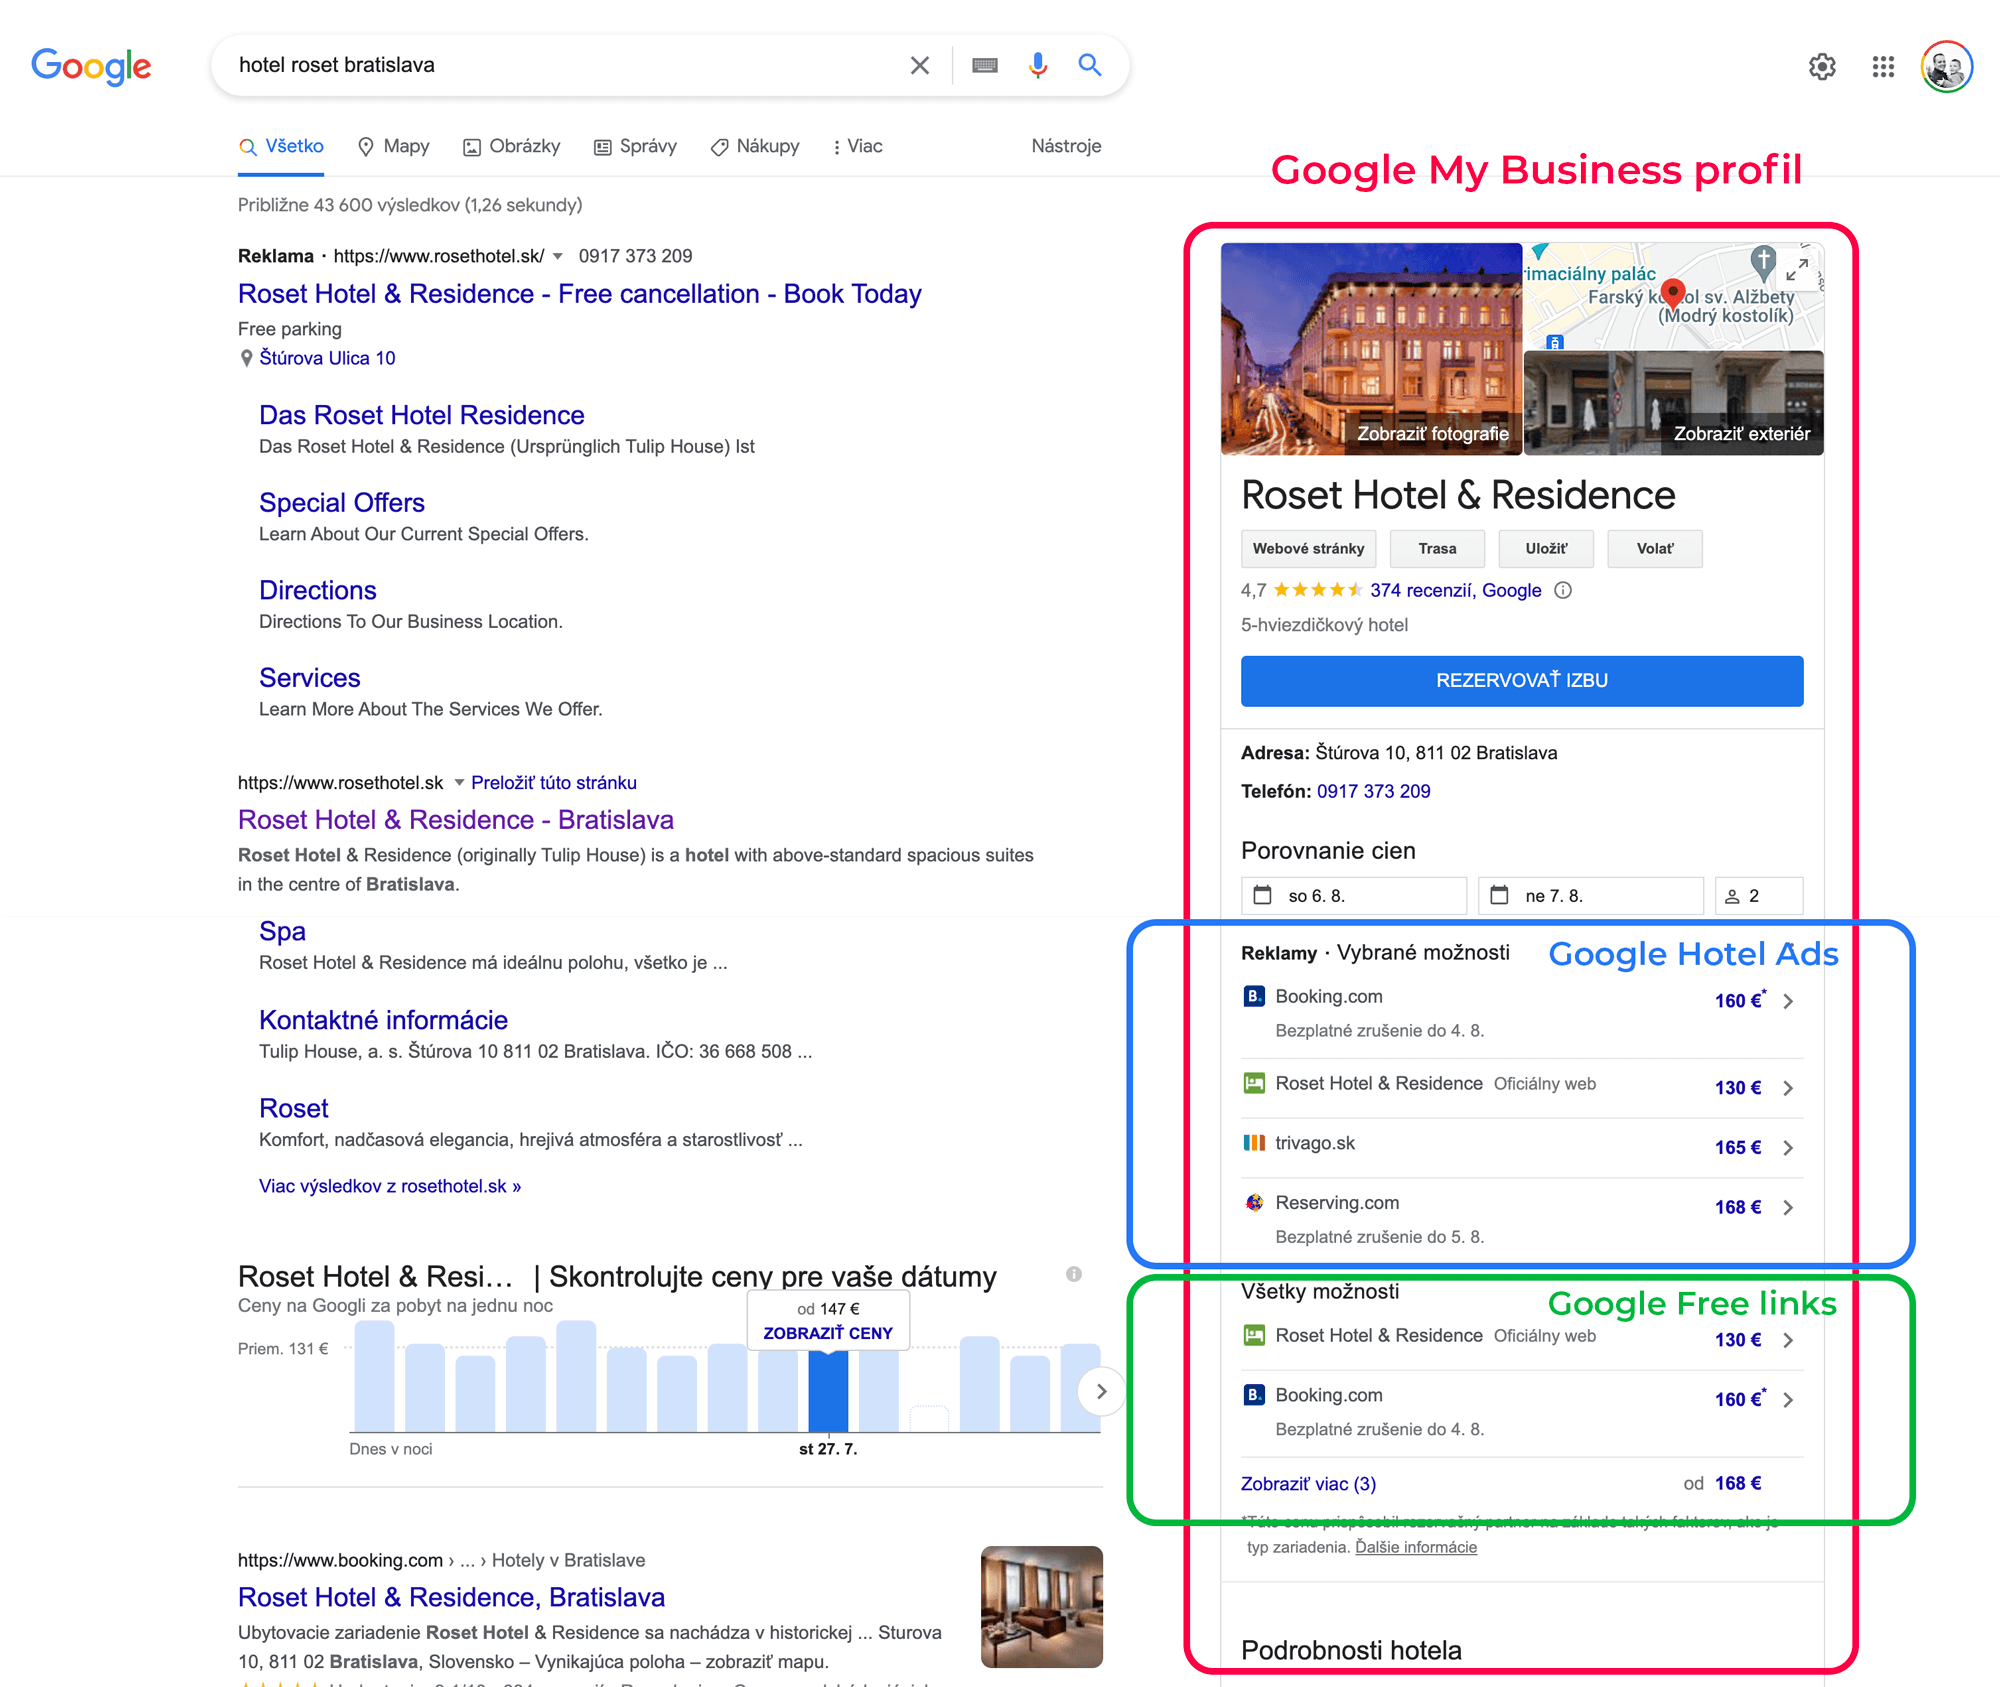Screen dimensions: 2000x1687
Task: Click the info icon next to reviews
Action: coord(1563,591)
